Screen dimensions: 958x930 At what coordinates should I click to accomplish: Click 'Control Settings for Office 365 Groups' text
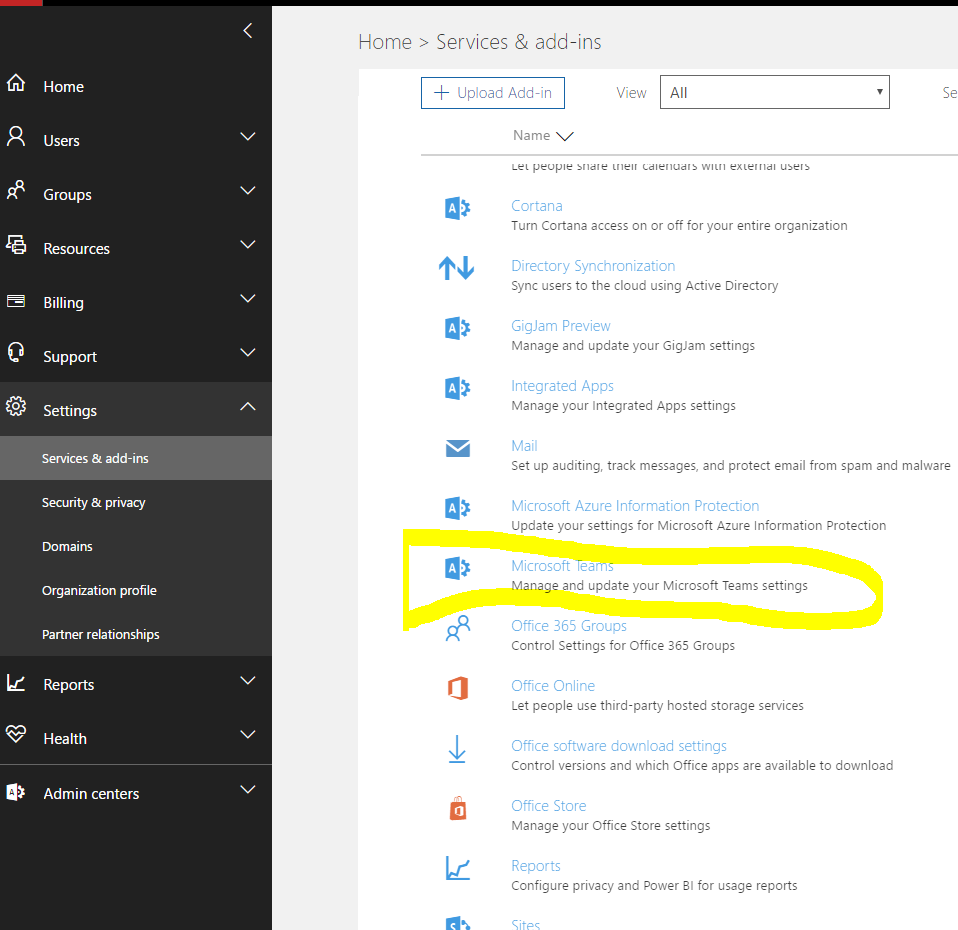pyautogui.click(x=623, y=645)
